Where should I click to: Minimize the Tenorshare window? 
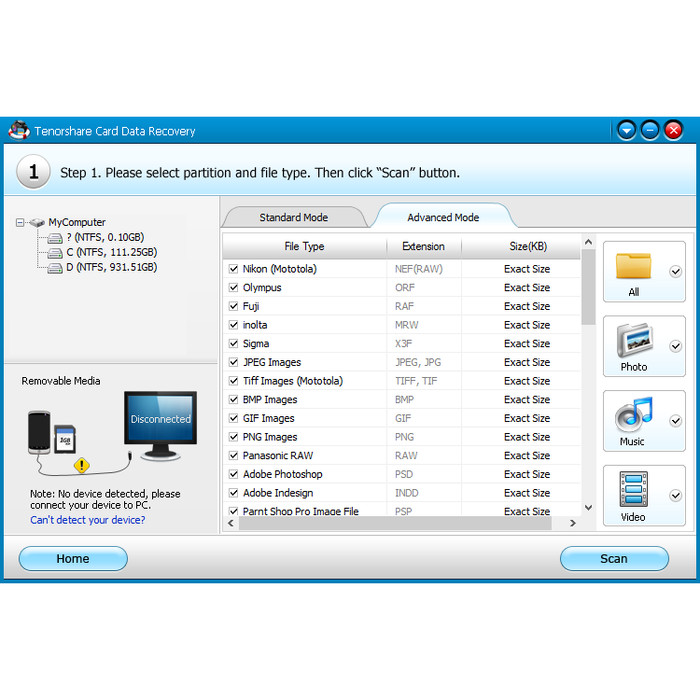[x=650, y=130]
